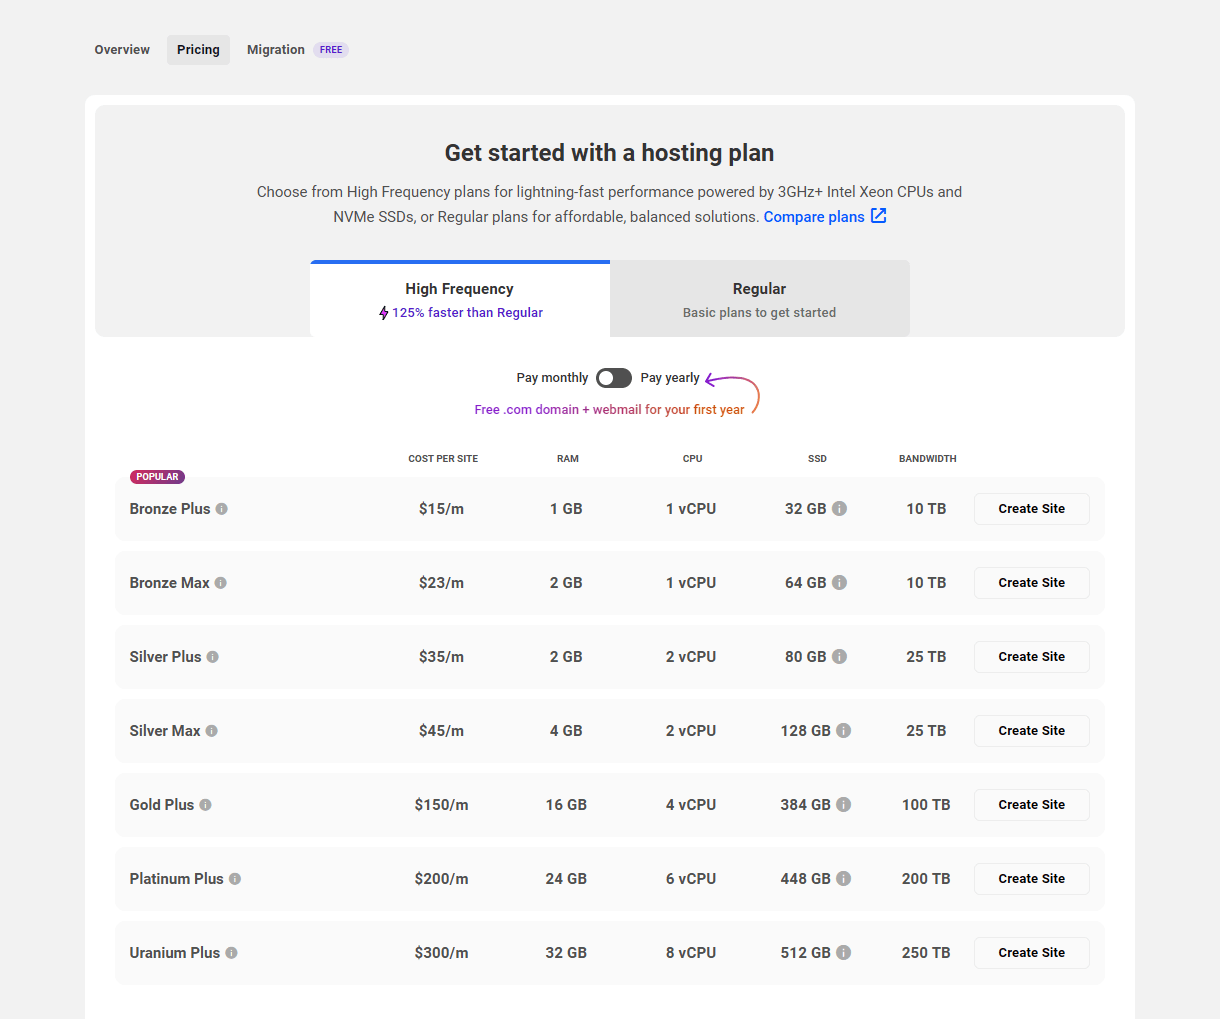Show info for 128 GB SSD
Viewport: 1220px width, 1019px height.
[x=844, y=731]
